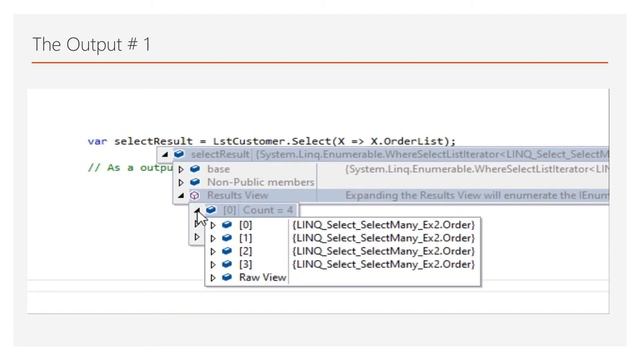Image resolution: width=640 pixels, height=360 pixels.
Task: Expand the base node
Action: tap(181, 169)
